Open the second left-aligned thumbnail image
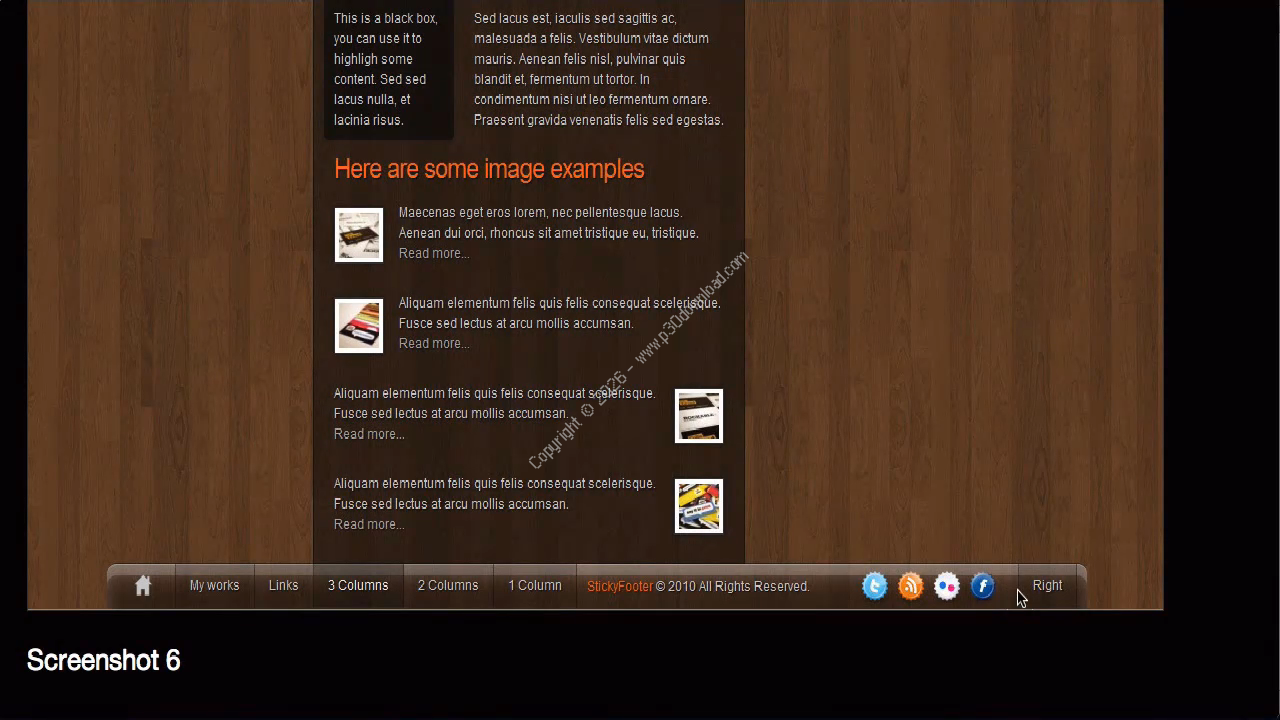 pos(359,326)
